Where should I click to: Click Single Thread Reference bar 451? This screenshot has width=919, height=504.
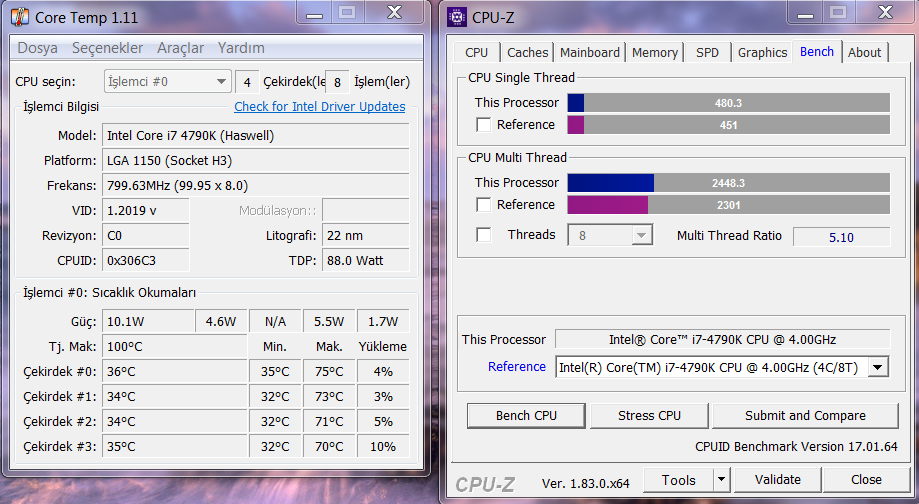tap(729, 125)
